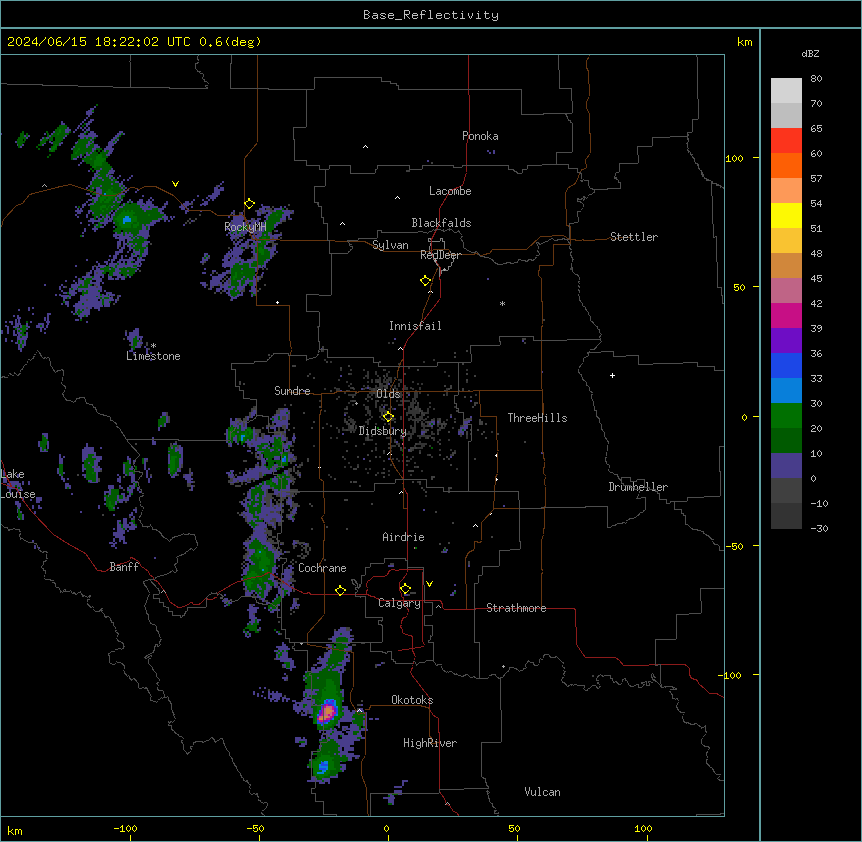
Task: Click the 80 value on the dBZ scale
Action: [x=816, y=79]
